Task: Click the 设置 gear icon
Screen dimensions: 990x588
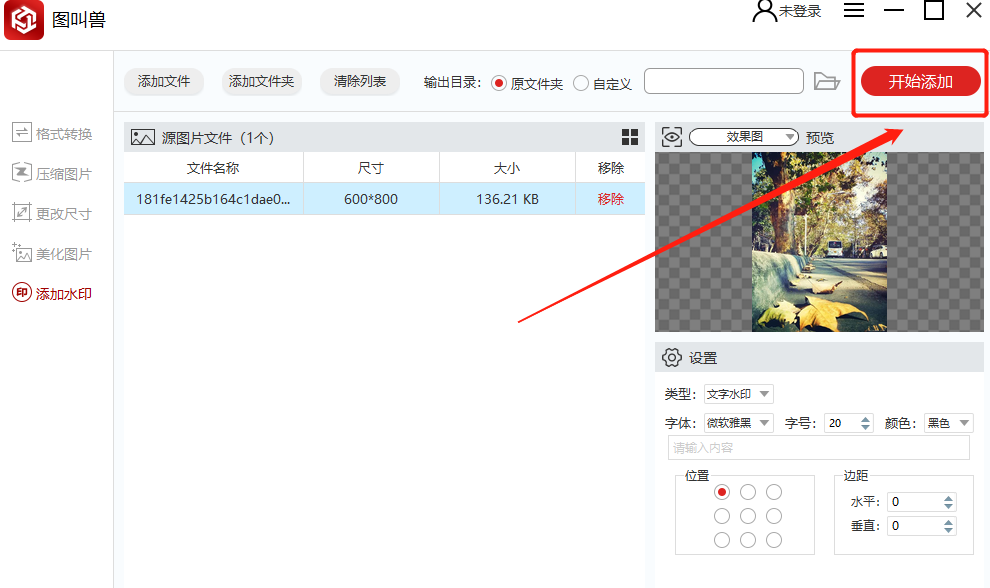Action: [672, 357]
